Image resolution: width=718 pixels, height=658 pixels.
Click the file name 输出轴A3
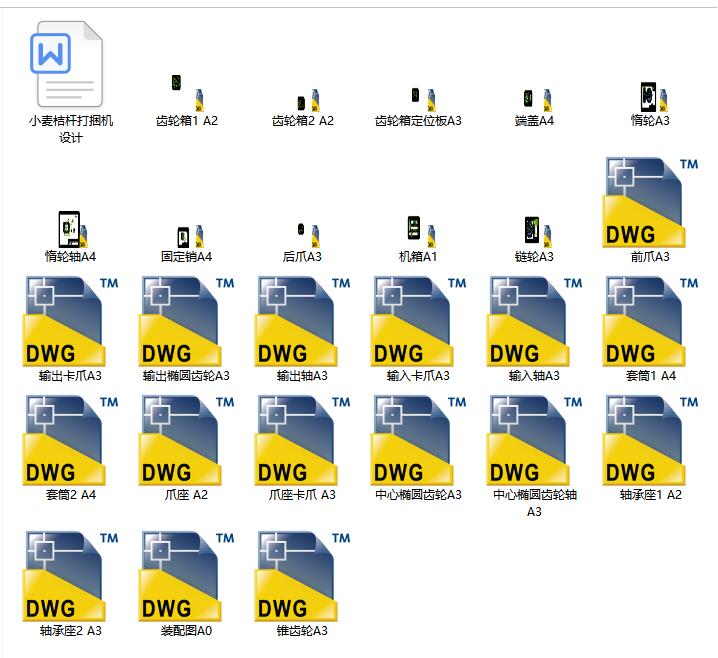pos(302,376)
